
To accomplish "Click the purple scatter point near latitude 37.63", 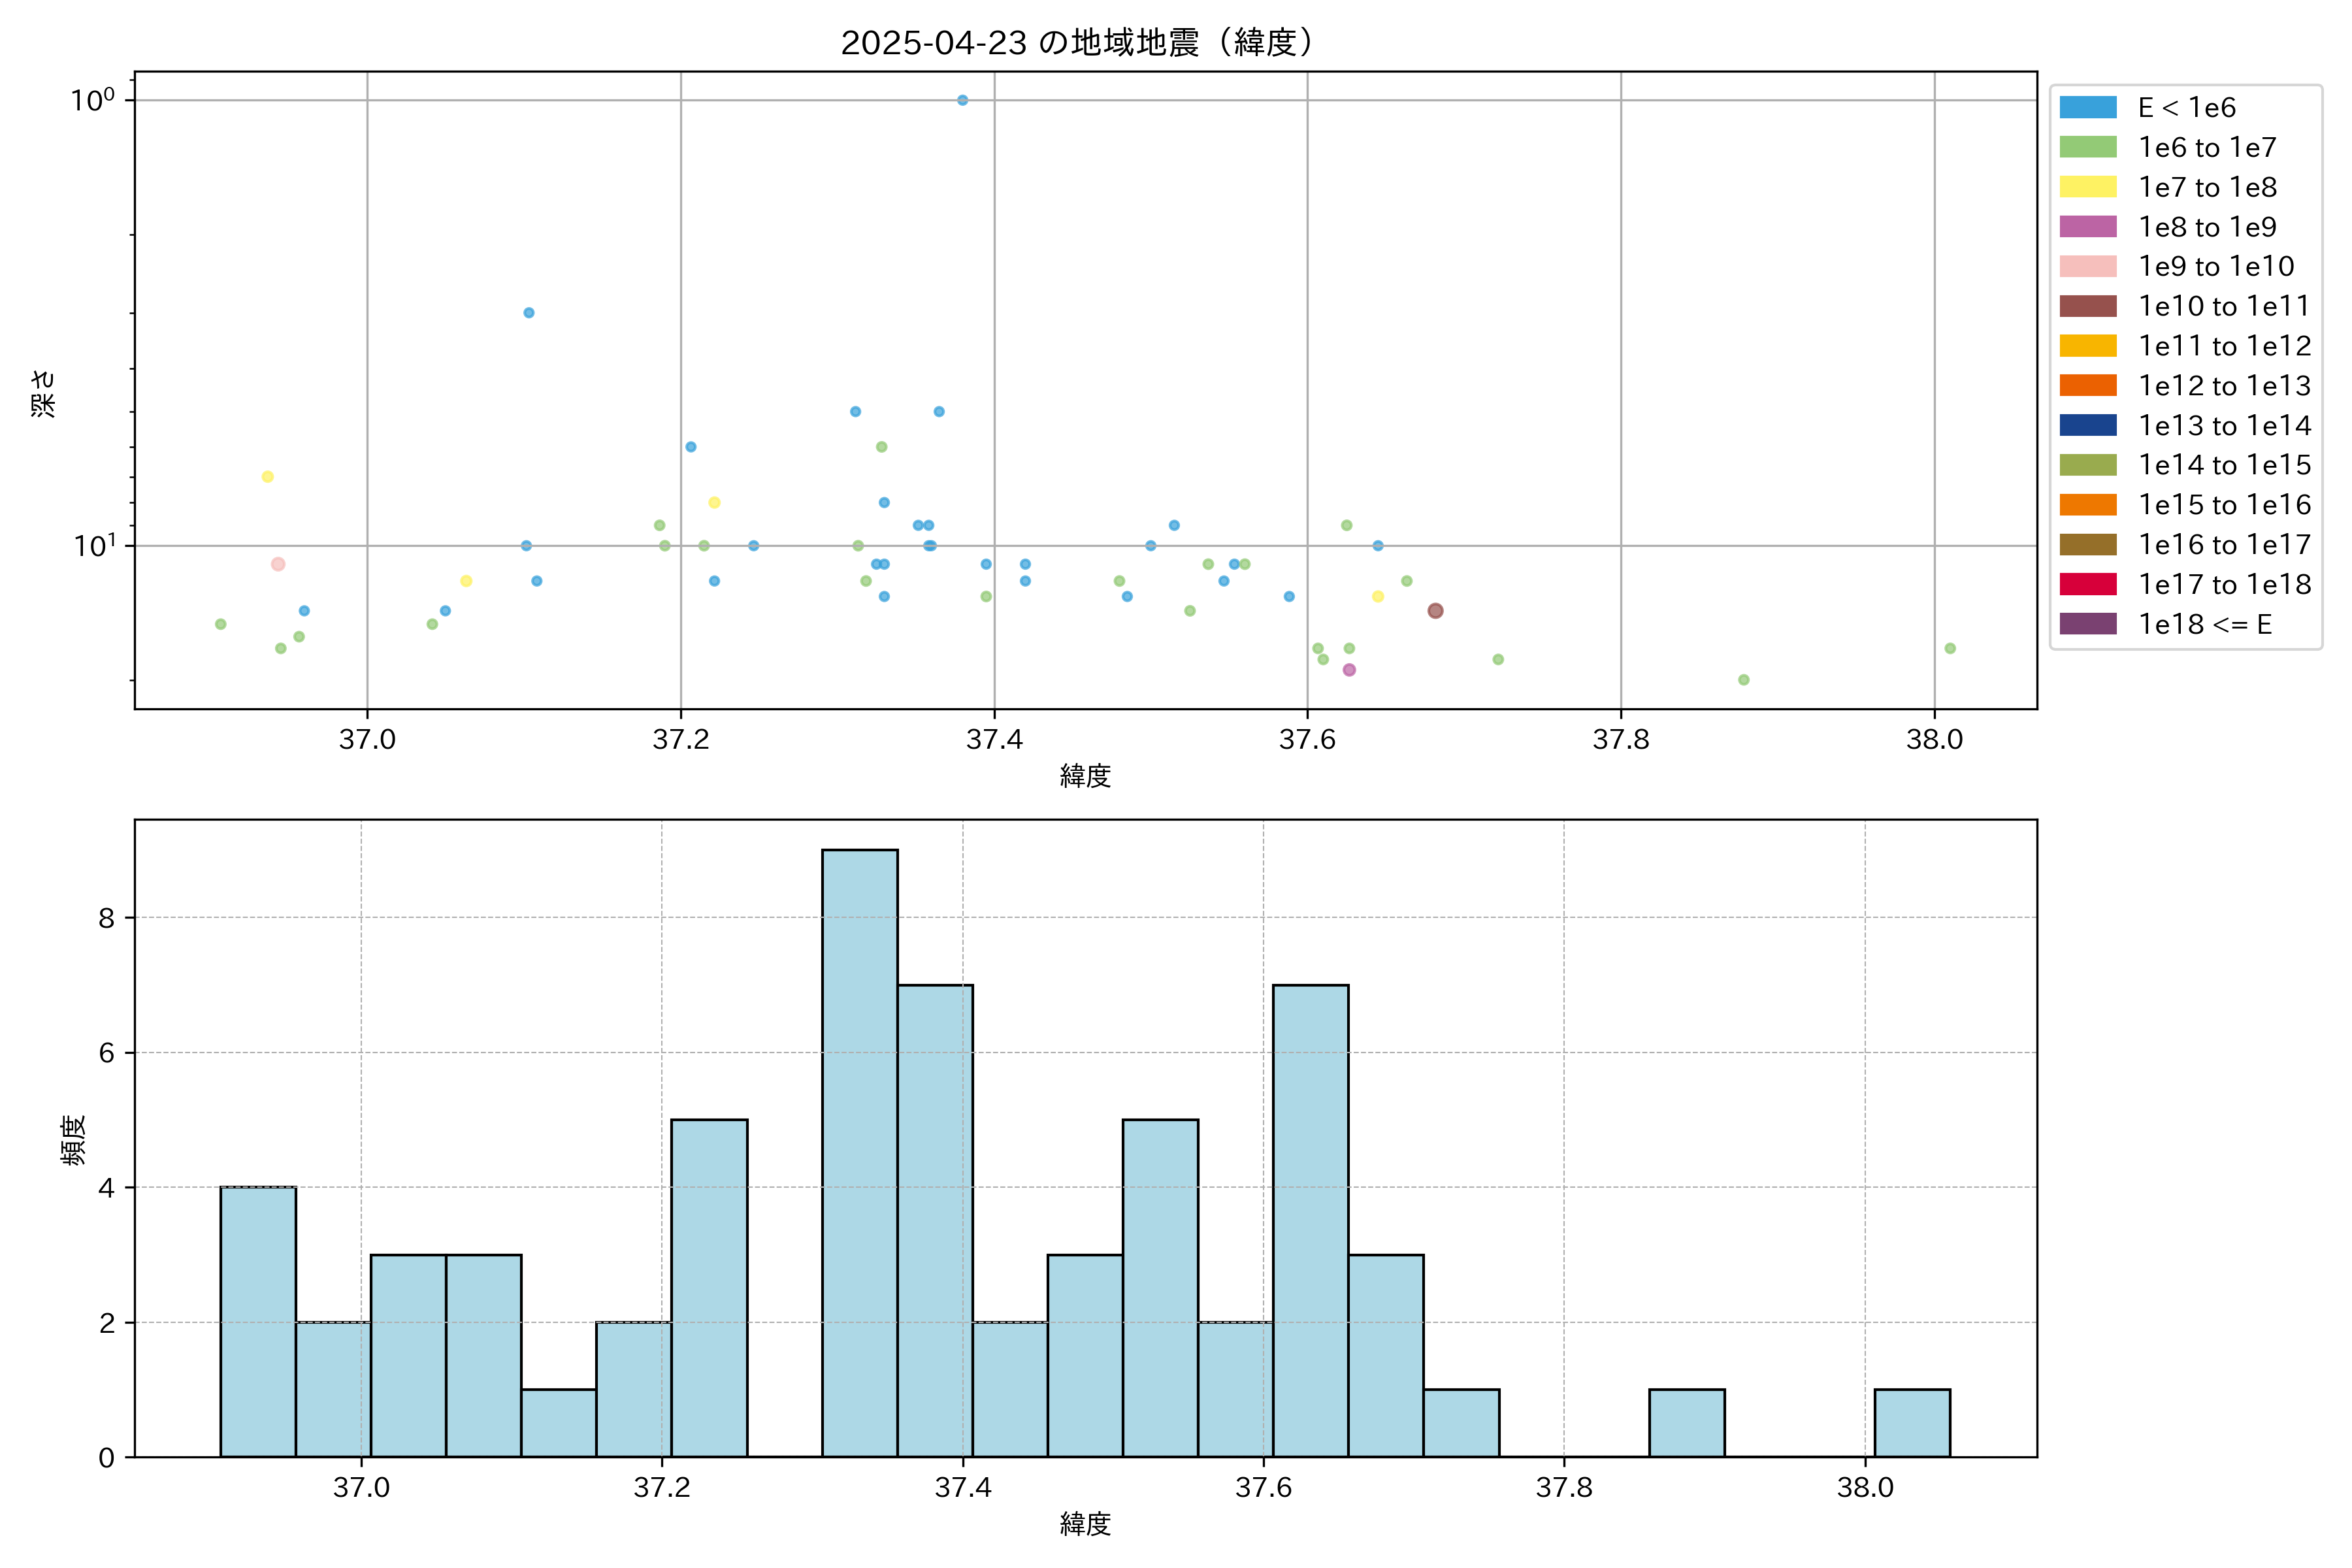I will pos(1349,670).
